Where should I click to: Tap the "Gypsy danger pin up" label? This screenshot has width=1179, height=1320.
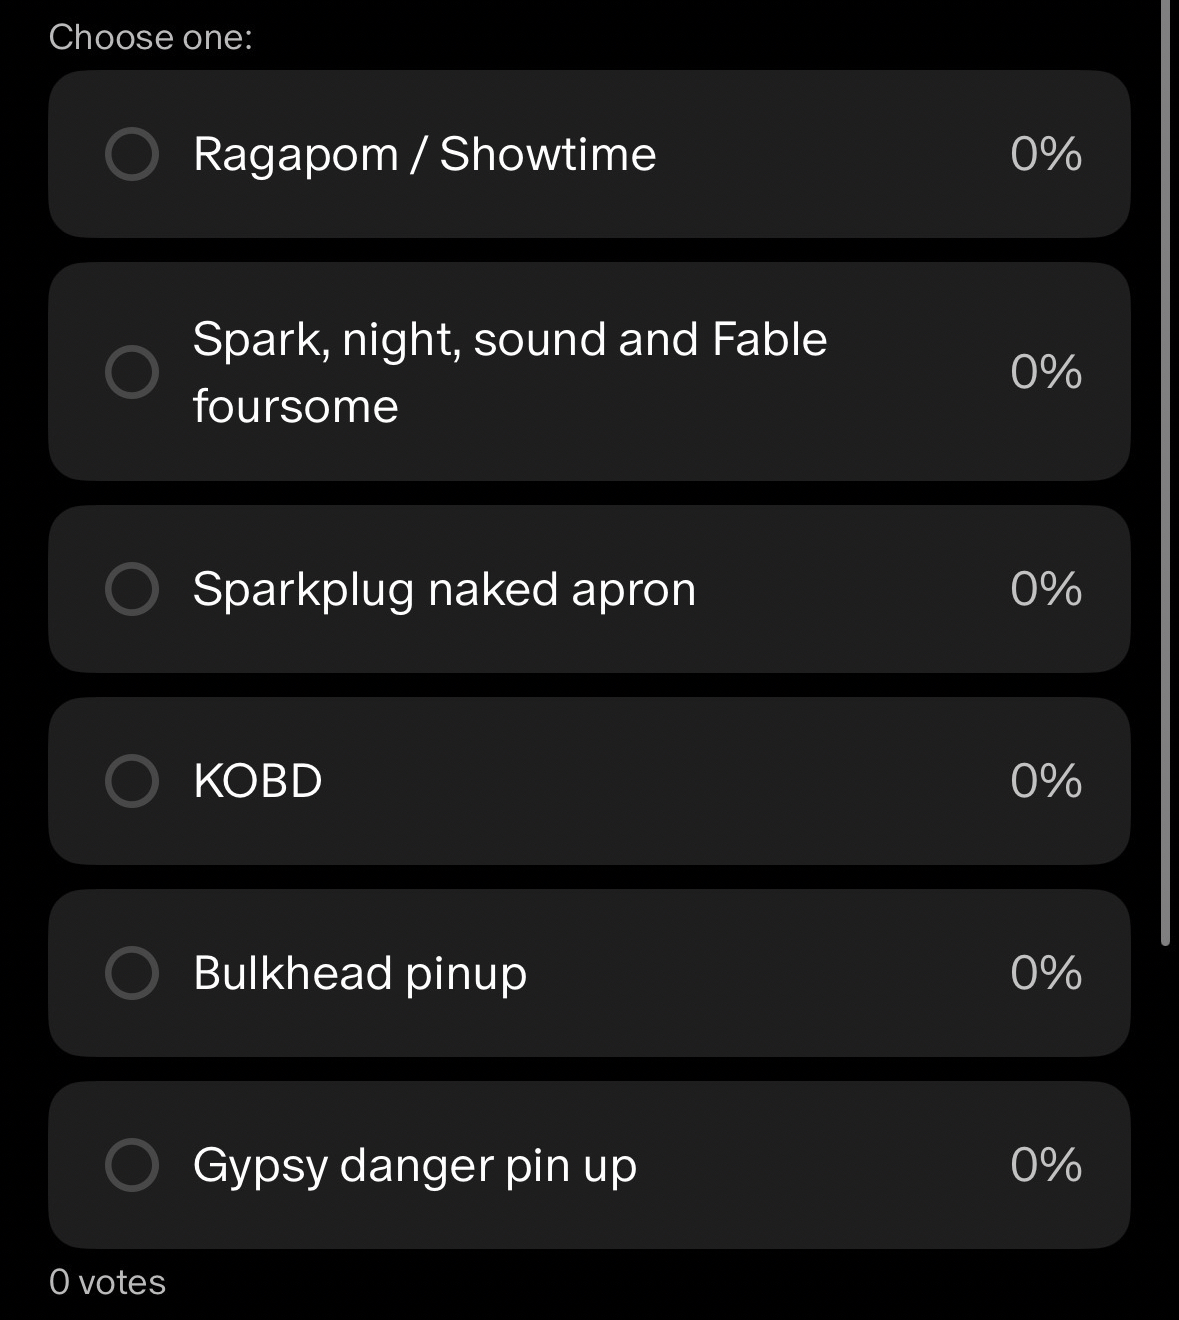tap(414, 1164)
